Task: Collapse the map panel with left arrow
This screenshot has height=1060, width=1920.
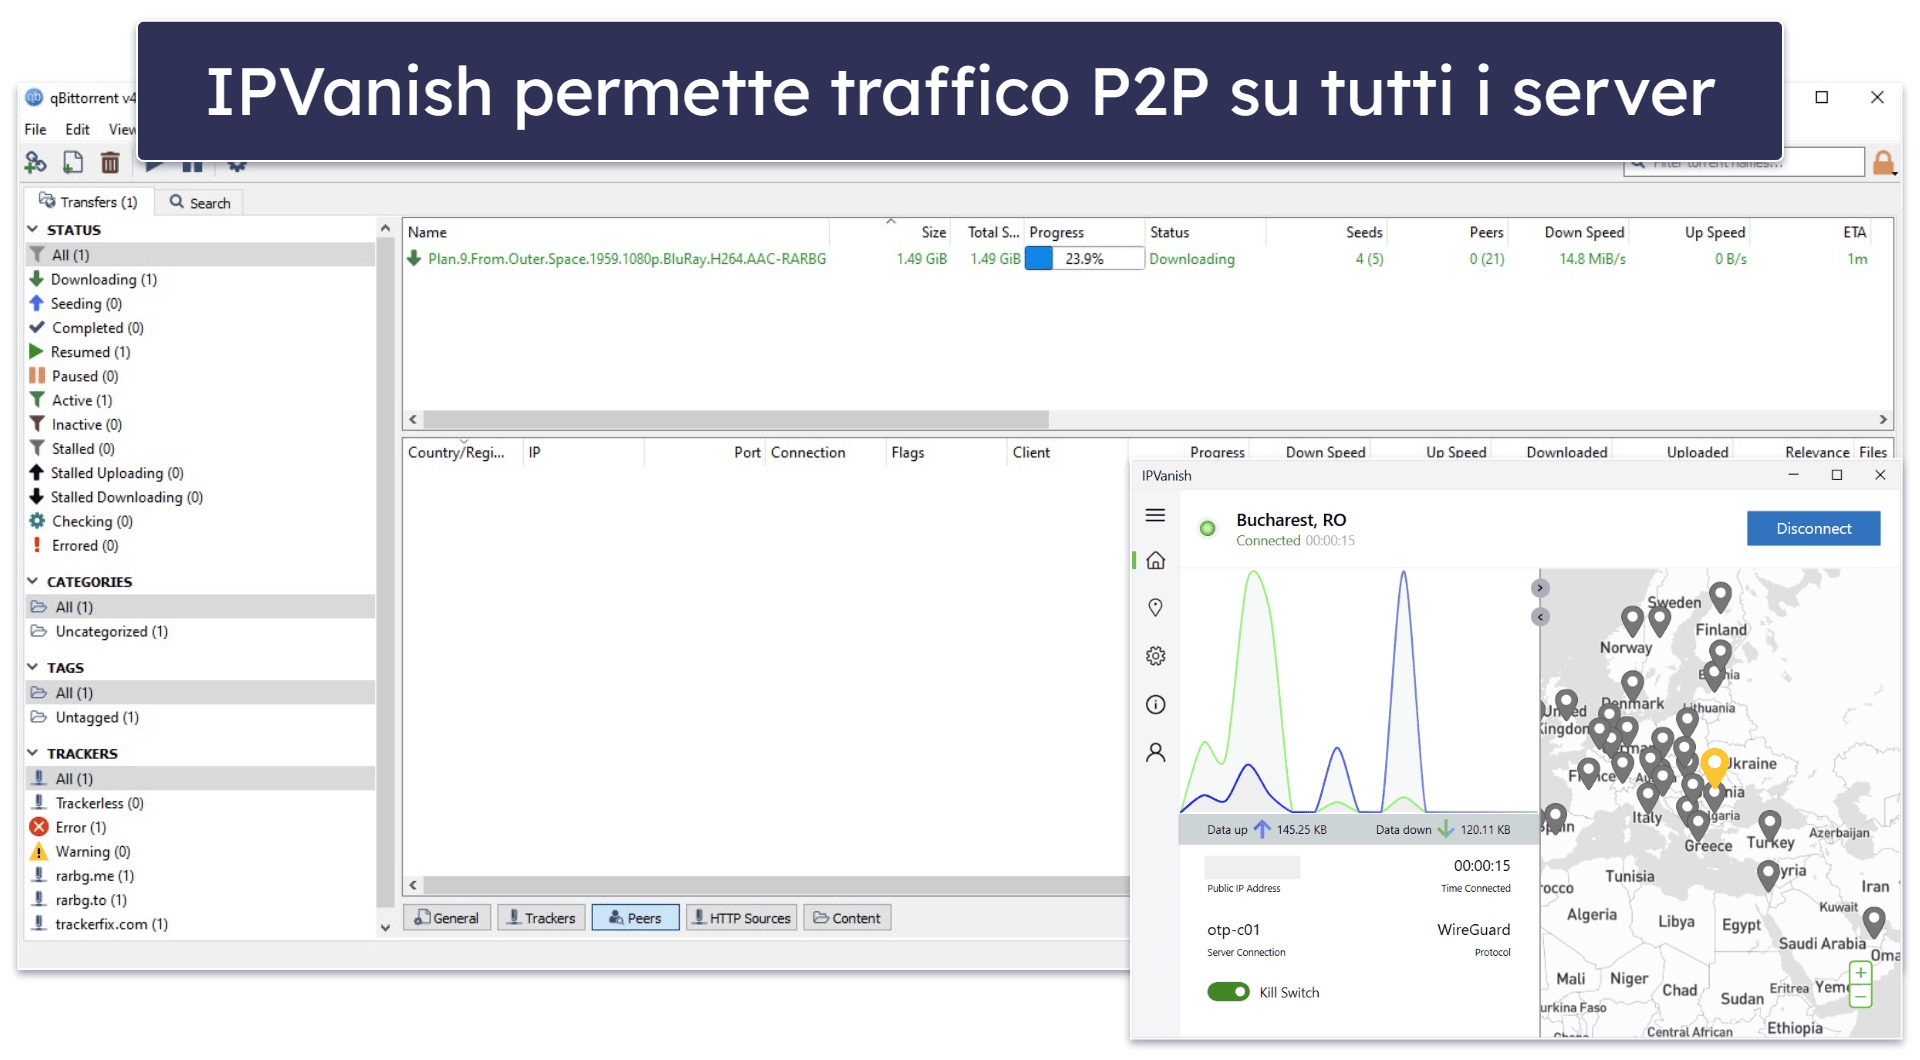Action: (x=1540, y=617)
